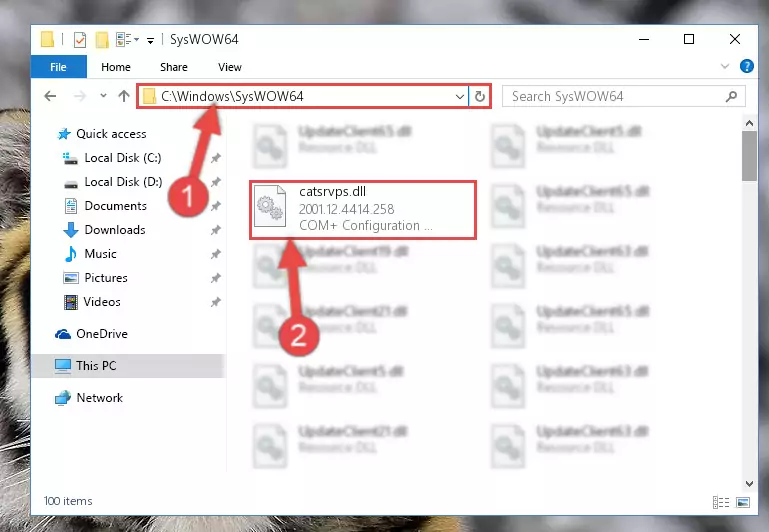This screenshot has height=532, width=769.
Task: Open the recent locations dropdown
Action: pos(103,96)
